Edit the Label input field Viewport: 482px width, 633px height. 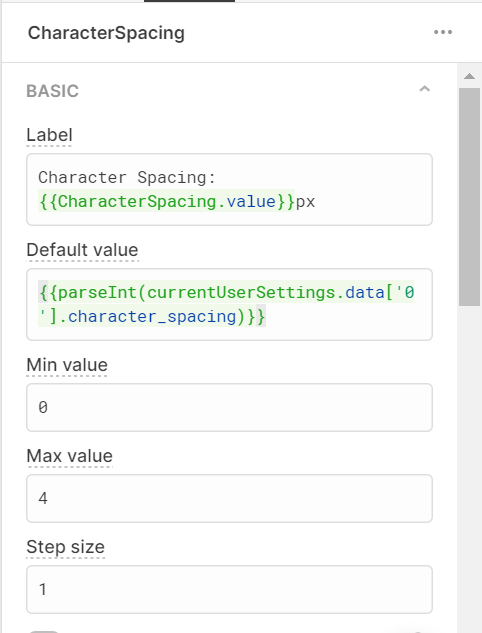229,189
